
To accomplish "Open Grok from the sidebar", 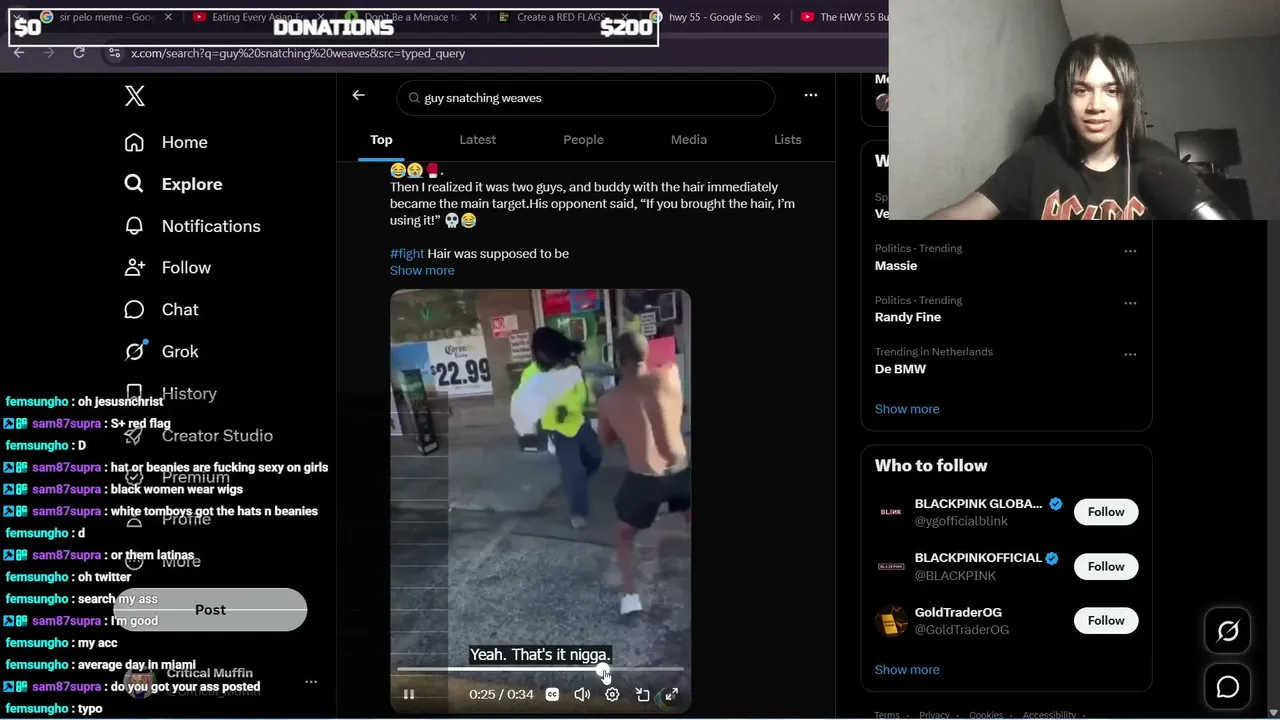I will point(161,352).
